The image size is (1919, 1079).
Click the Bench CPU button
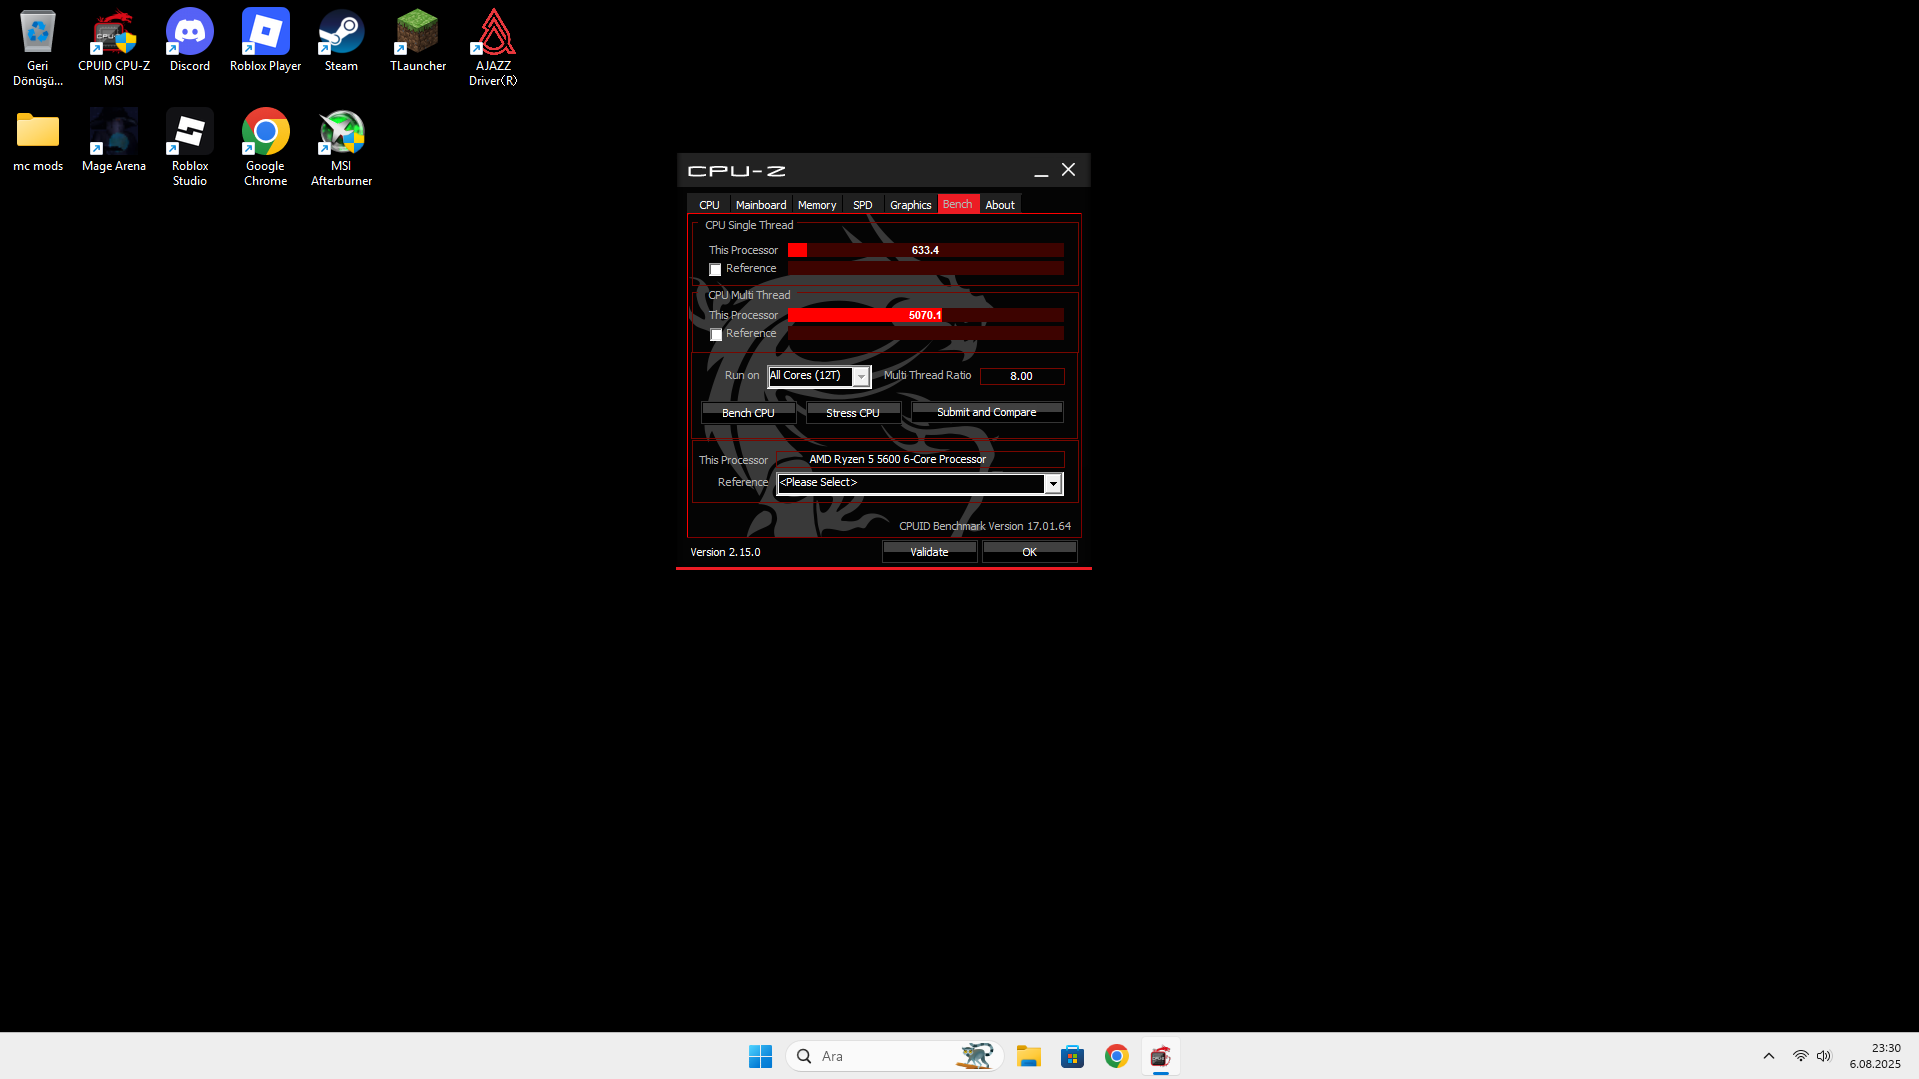[x=748, y=412]
